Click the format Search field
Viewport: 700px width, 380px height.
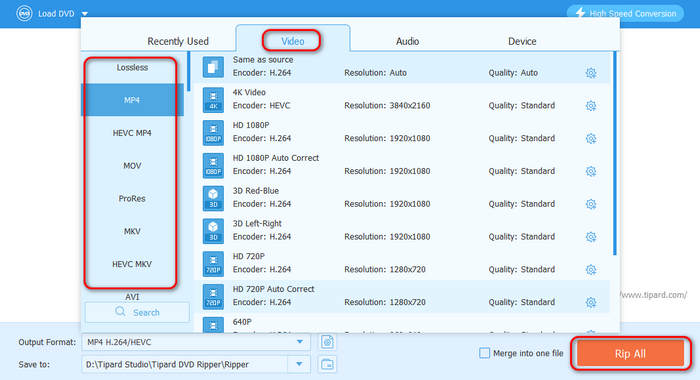(x=137, y=312)
